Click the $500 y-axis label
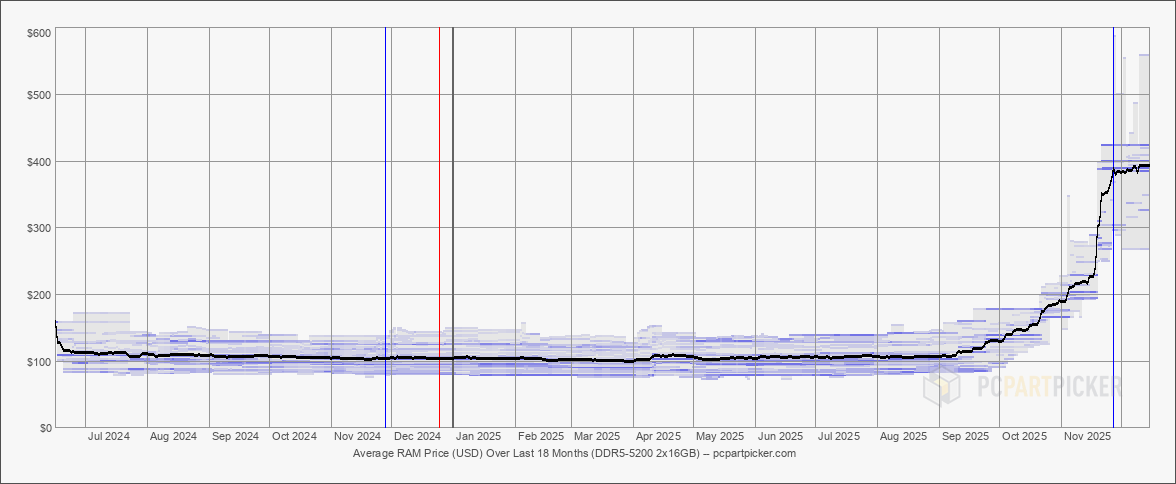Image resolution: width=1176 pixels, height=484 pixels. 40,95
